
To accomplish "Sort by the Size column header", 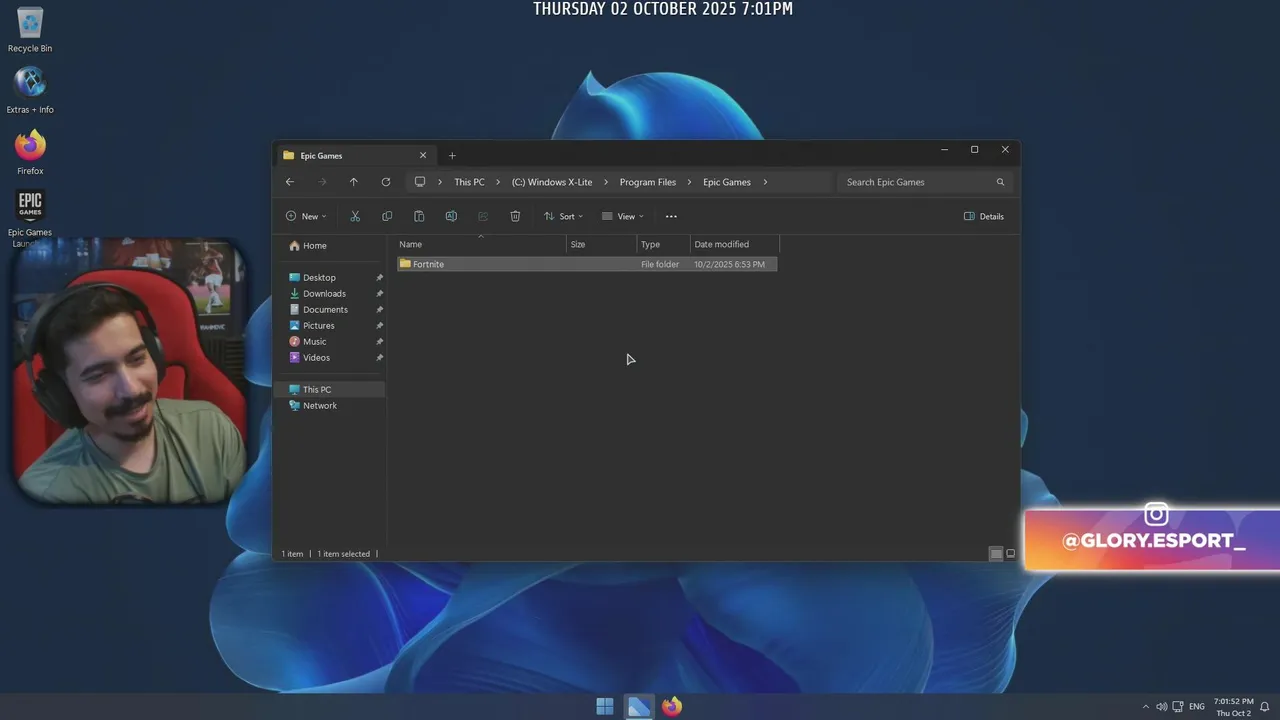I will tap(601, 244).
